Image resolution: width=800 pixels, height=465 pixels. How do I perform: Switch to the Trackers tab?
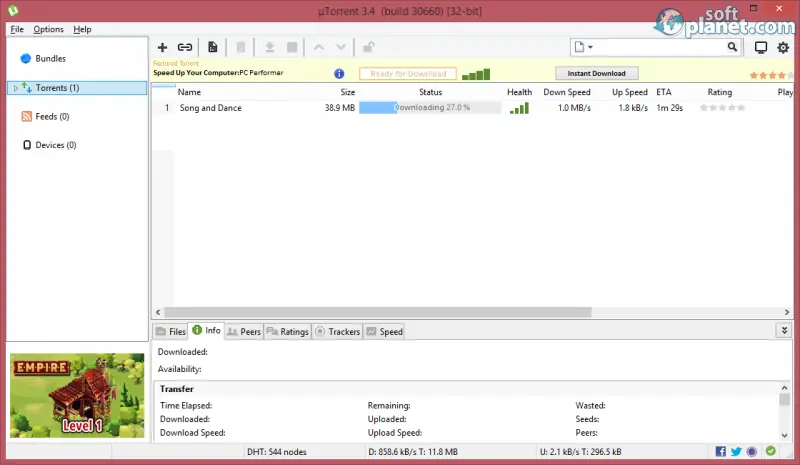[x=337, y=332]
